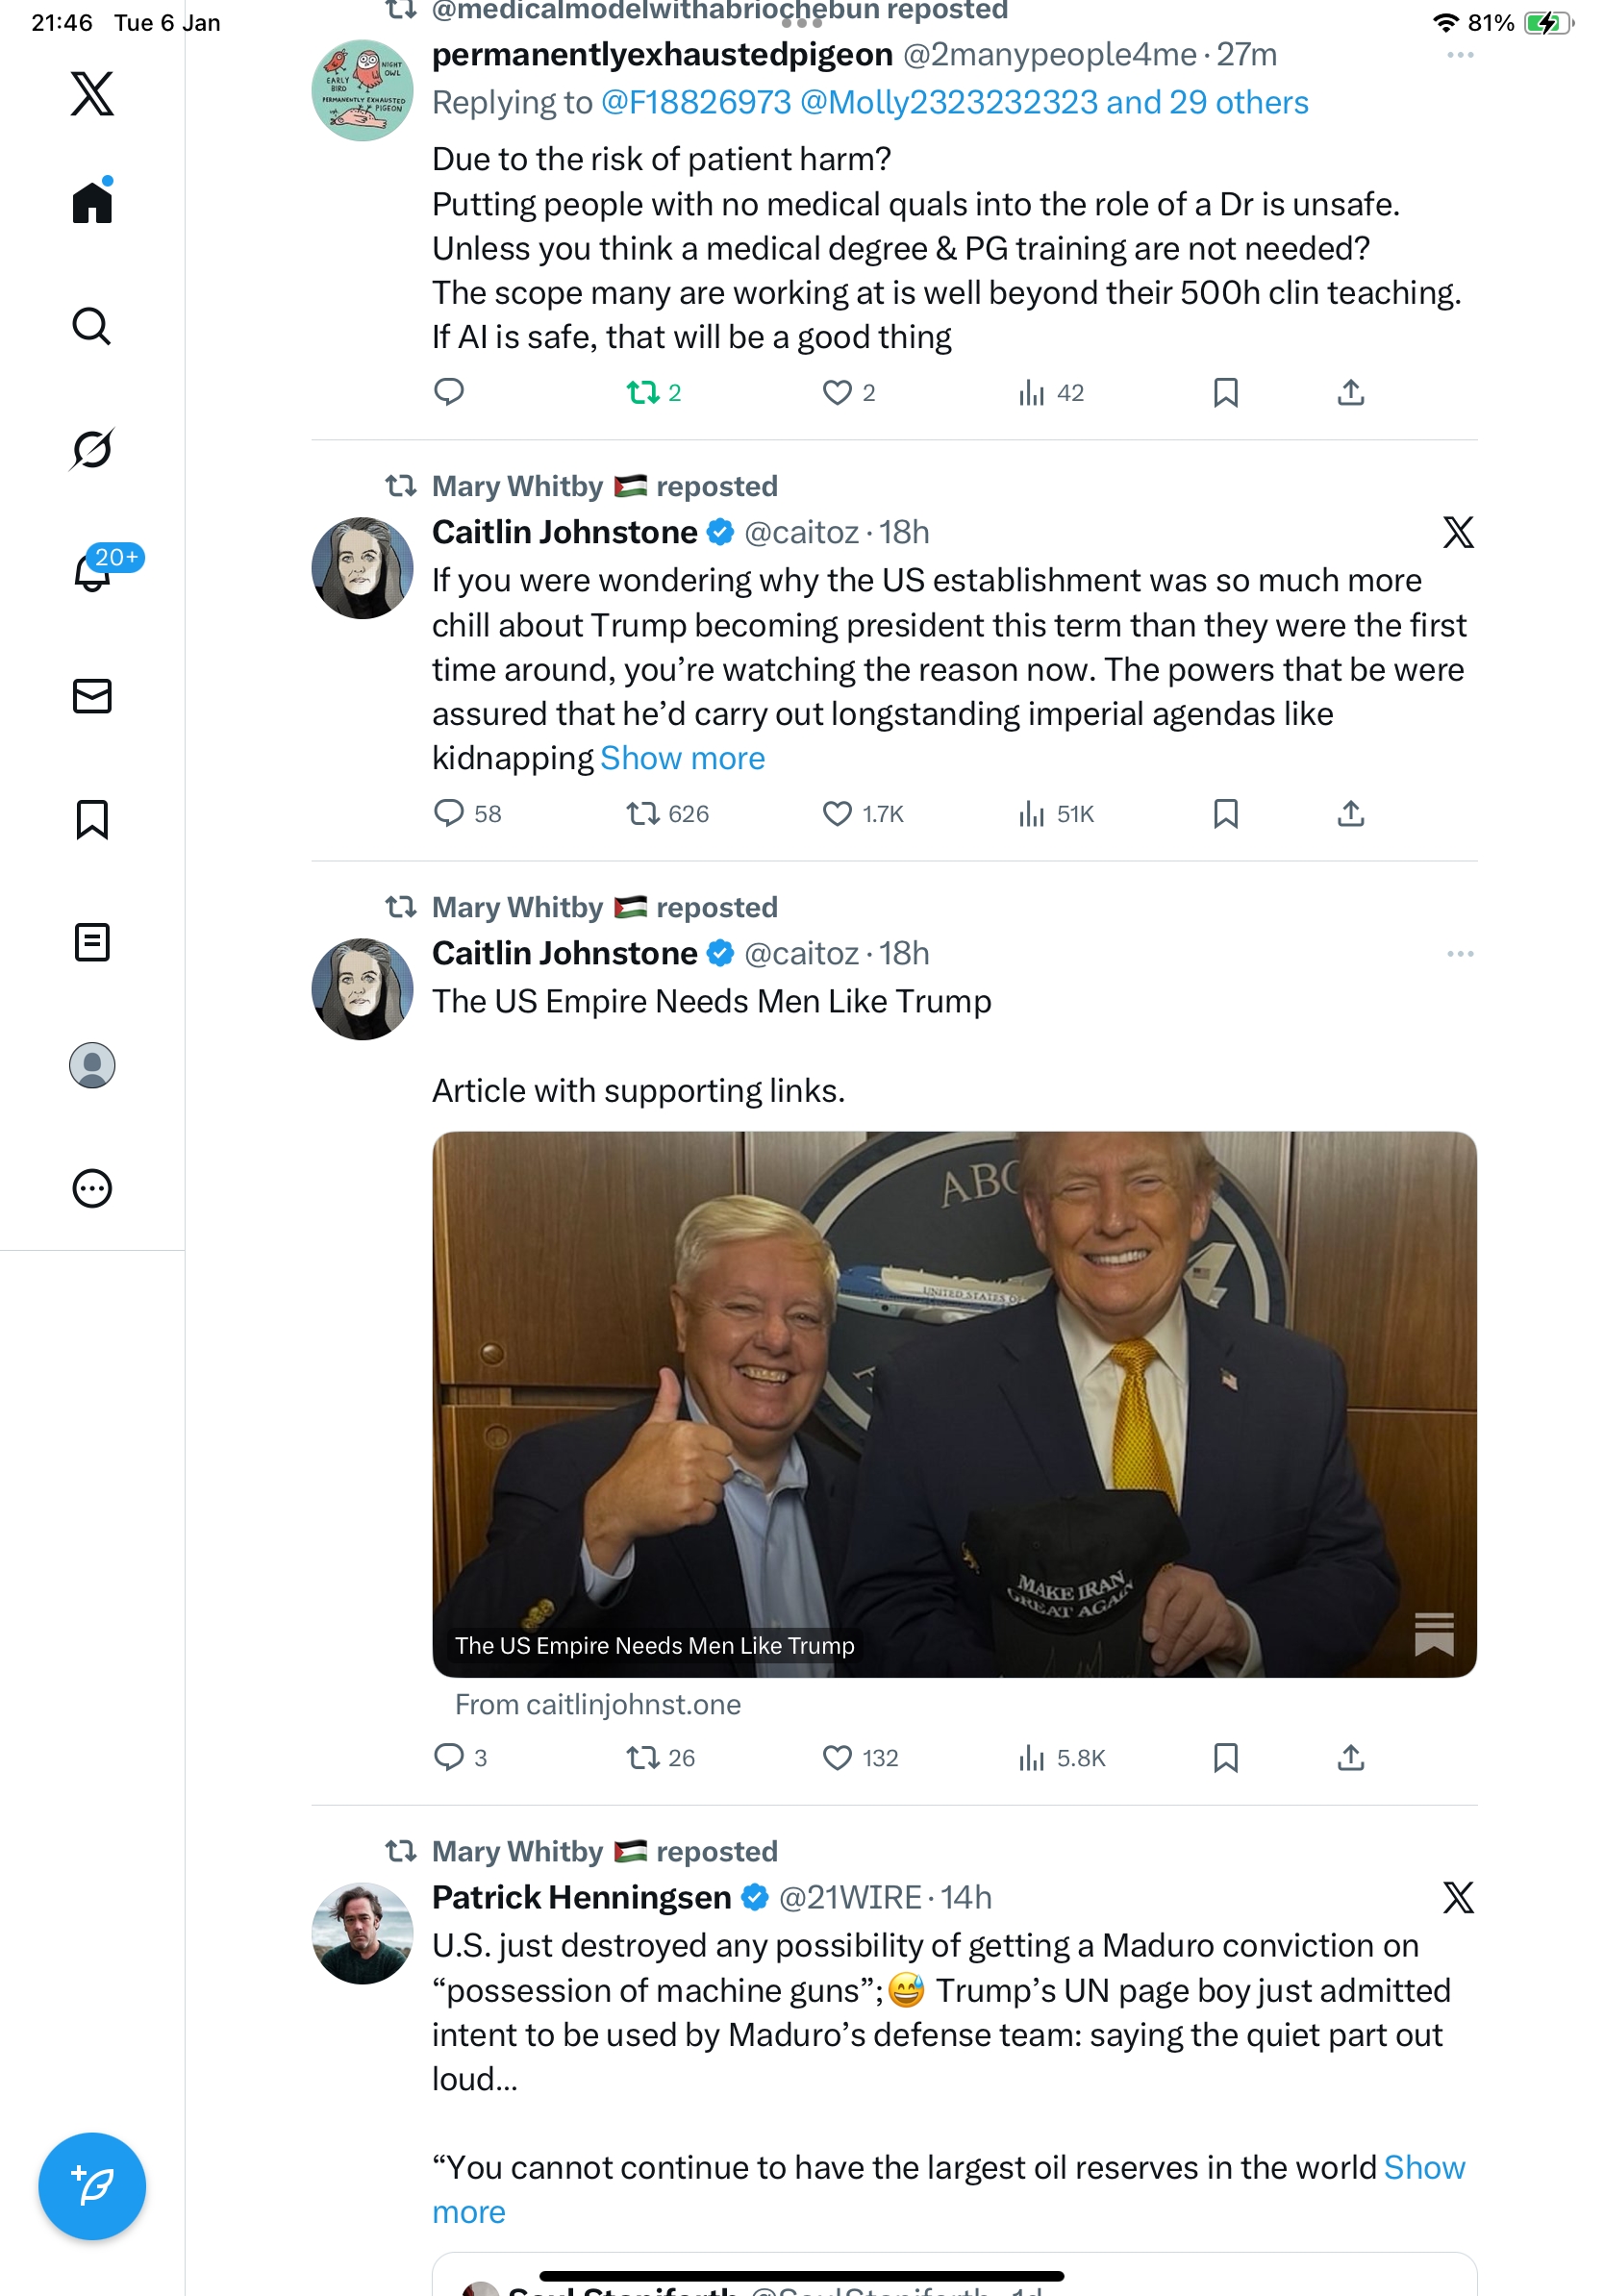
Task: Undo repost on permanentlyexhaustedpigeon post
Action: click(x=653, y=393)
